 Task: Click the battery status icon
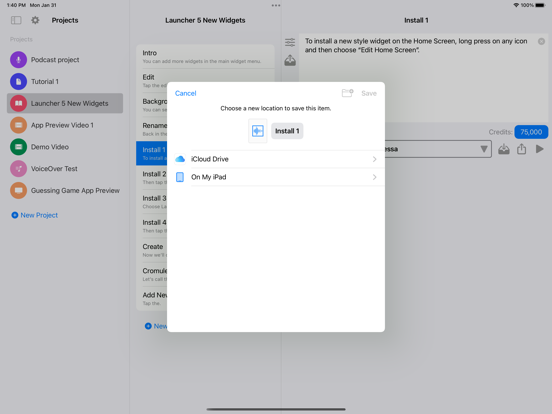[x=540, y=5]
